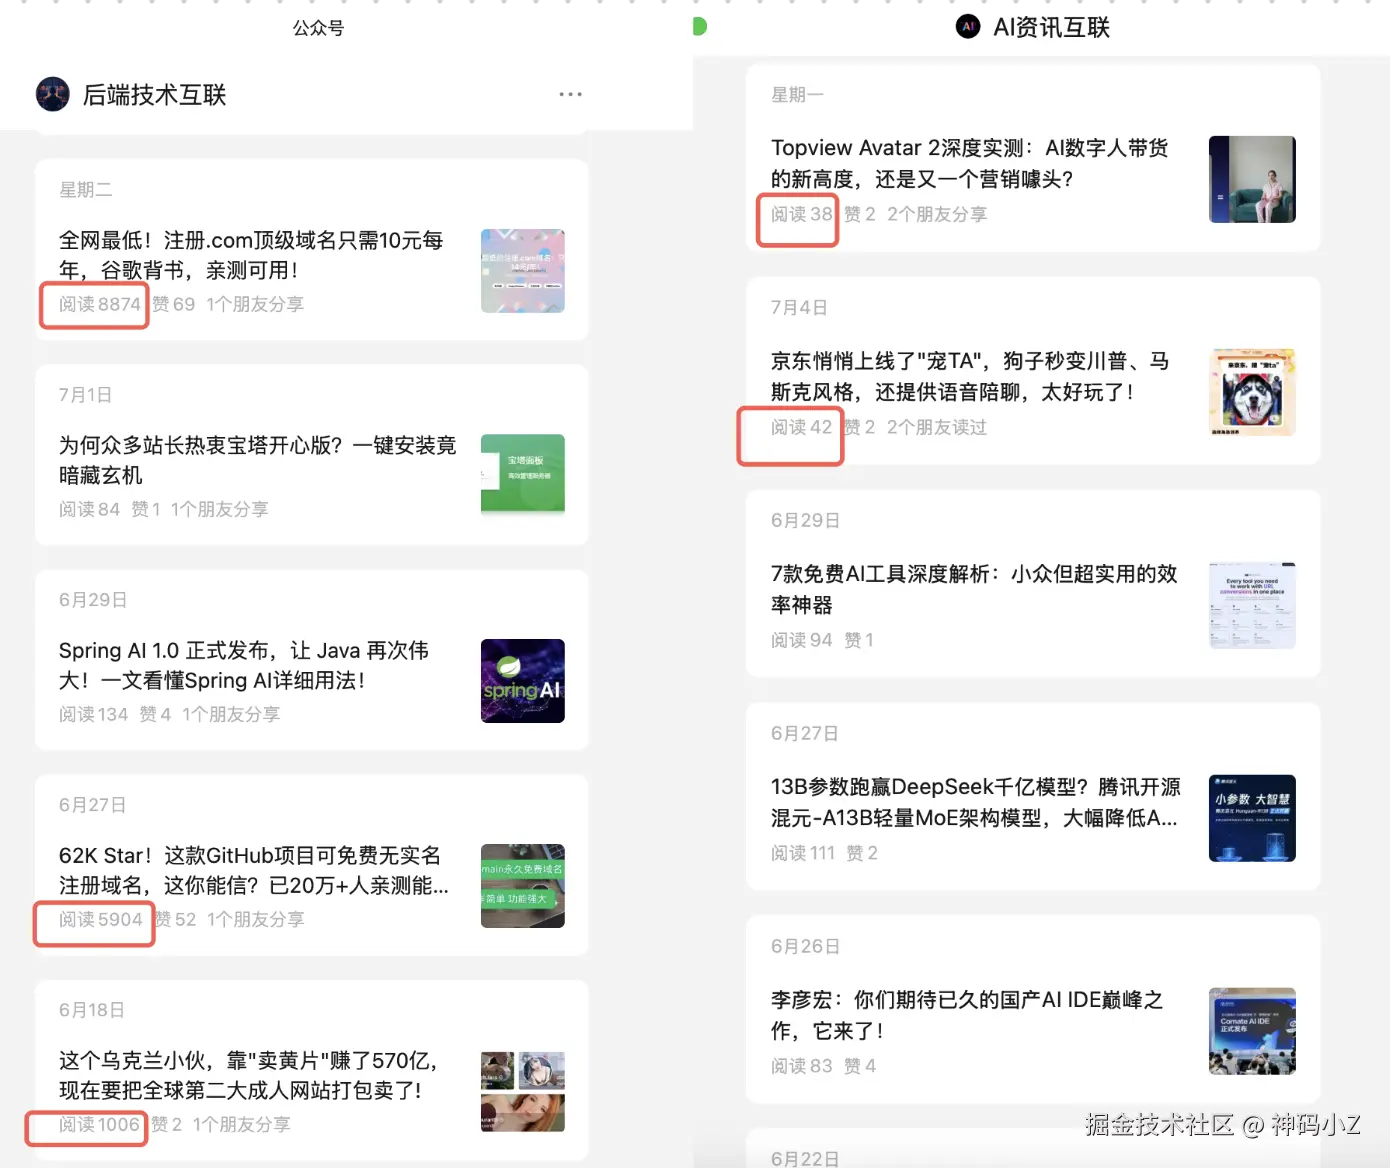Click the 星期二 date label
The height and width of the screenshot is (1168, 1390).
tap(86, 190)
